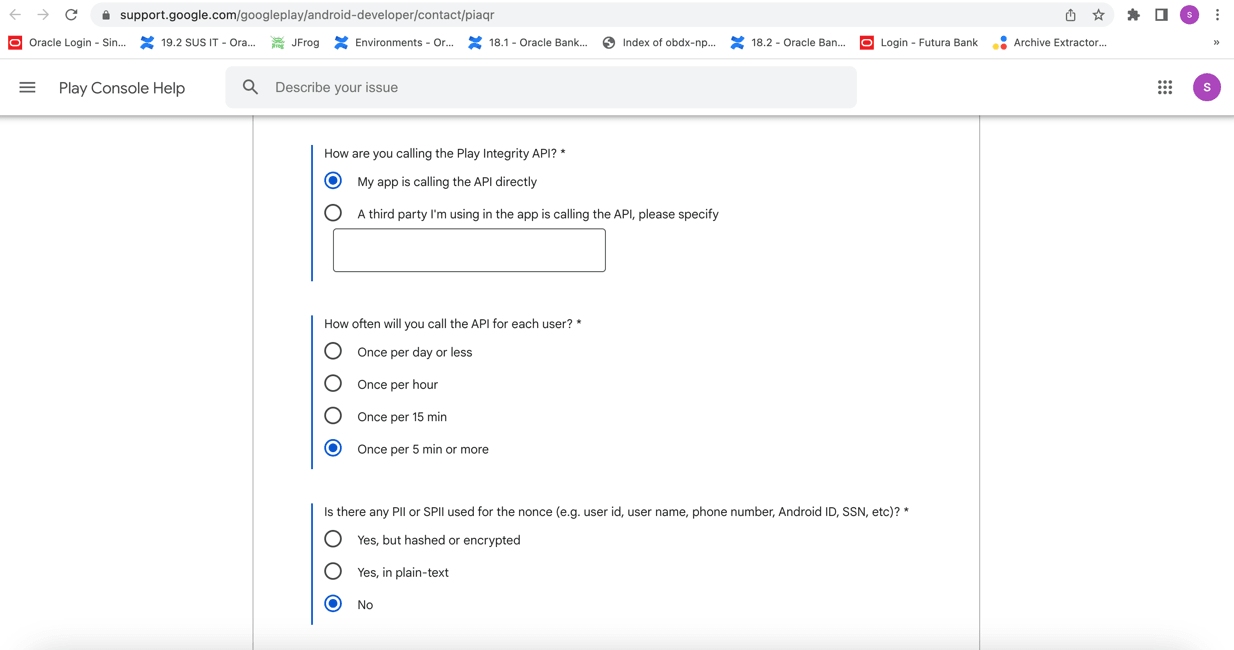Screen dimensions: 1234x650
Task: Open the Login - Futura Bank bookmark
Action: pos(918,43)
